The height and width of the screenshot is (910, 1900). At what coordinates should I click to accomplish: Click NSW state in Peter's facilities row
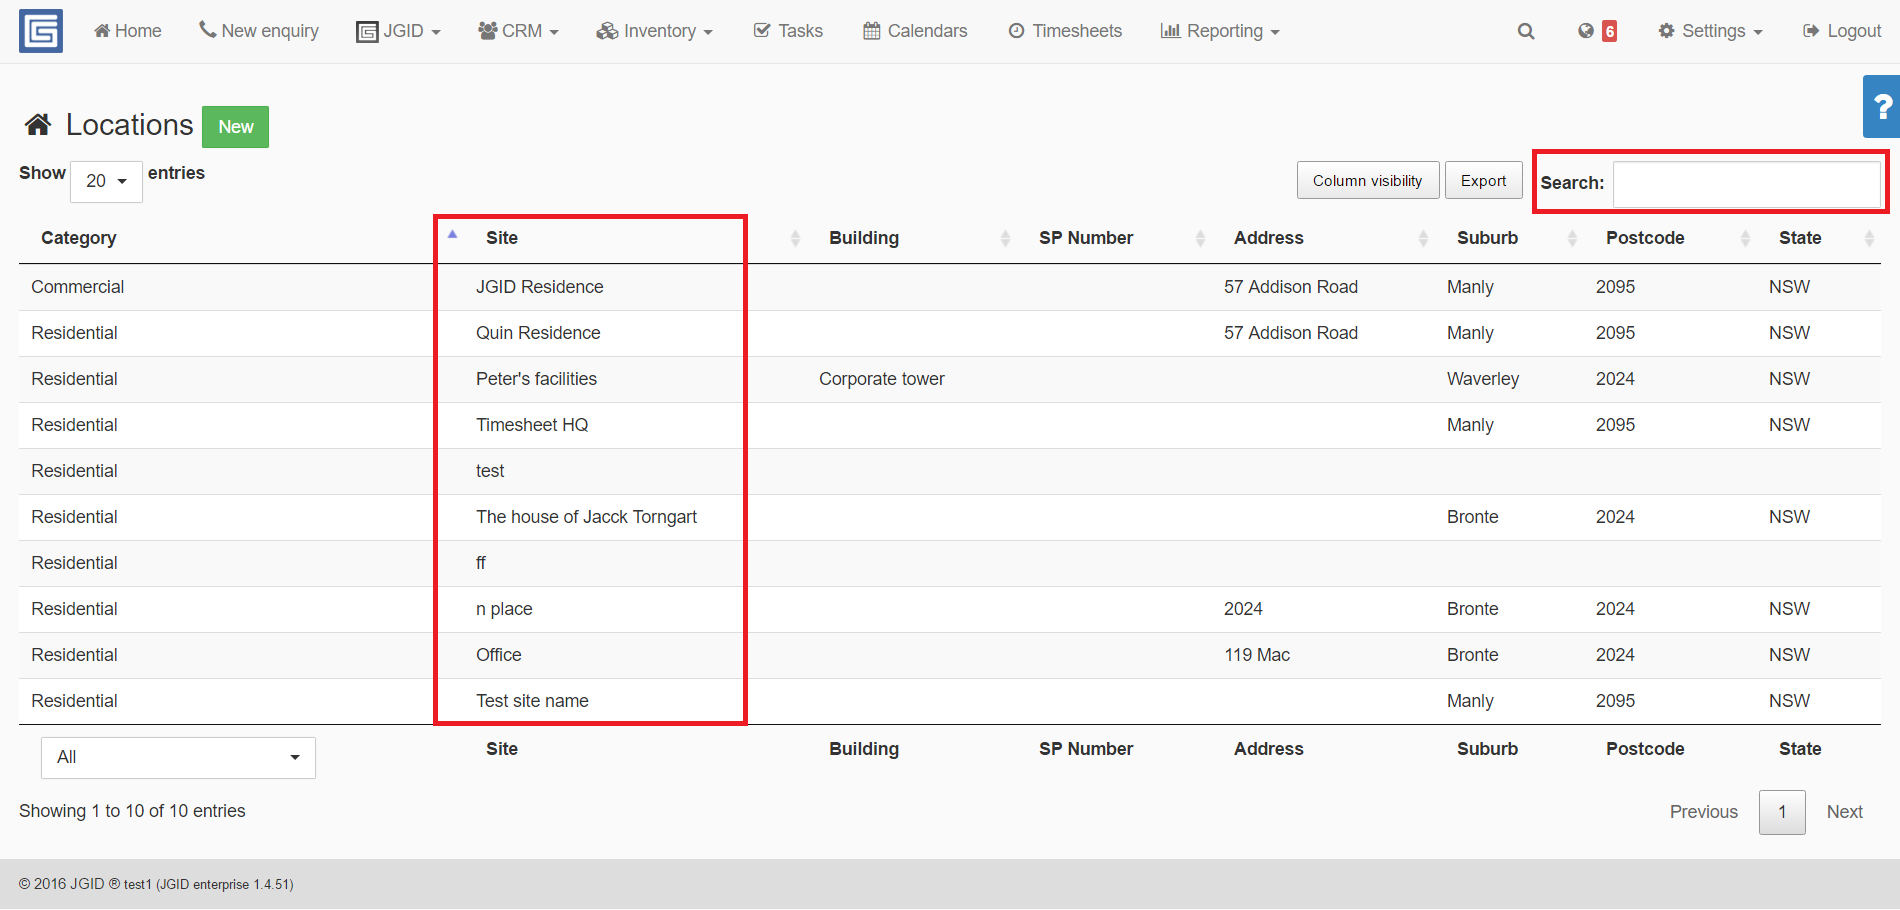coord(1789,379)
